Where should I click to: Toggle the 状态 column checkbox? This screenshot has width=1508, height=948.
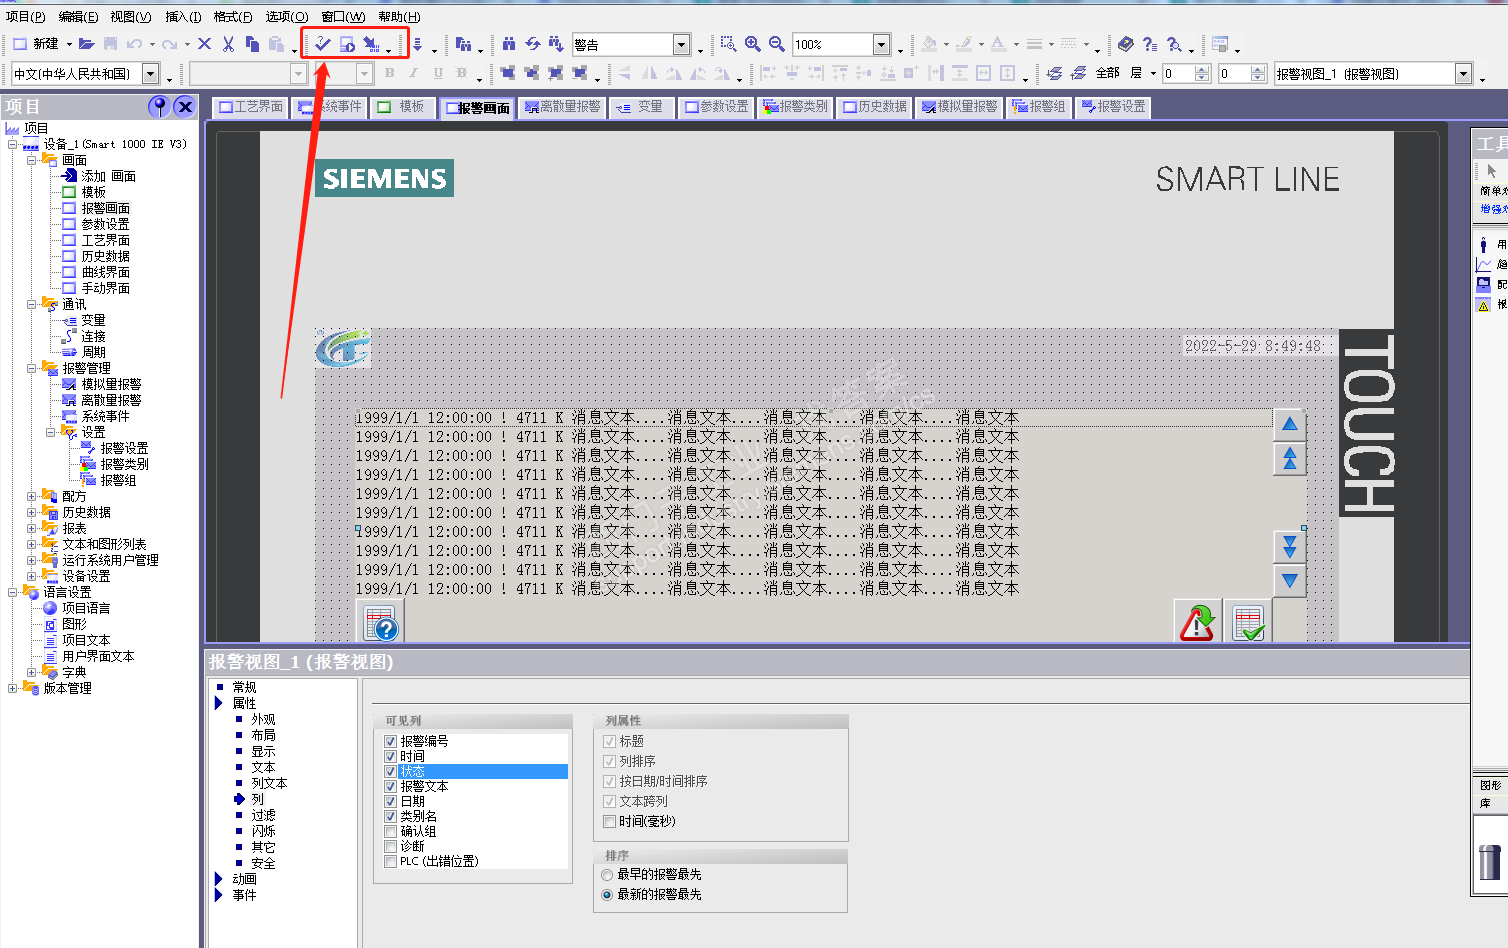tap(391, 771)
